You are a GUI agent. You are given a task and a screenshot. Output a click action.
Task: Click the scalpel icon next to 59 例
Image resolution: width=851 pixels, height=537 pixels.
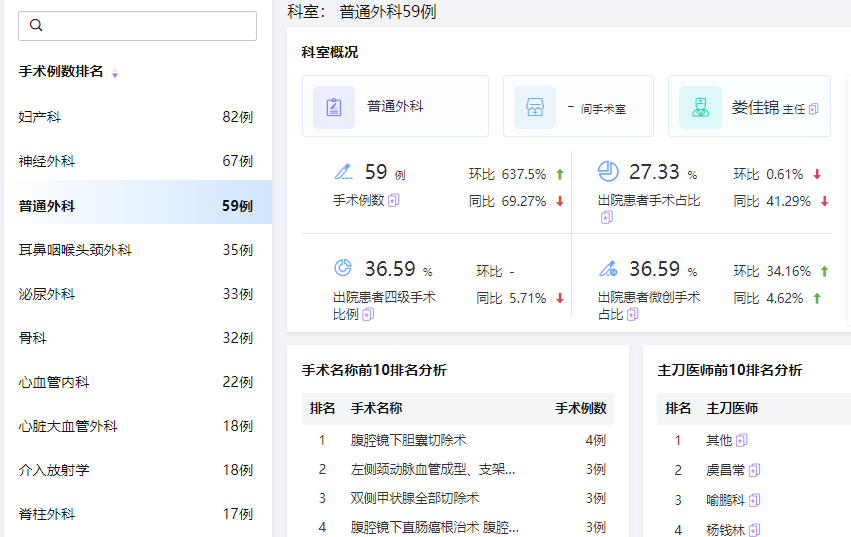coord(343,172)
